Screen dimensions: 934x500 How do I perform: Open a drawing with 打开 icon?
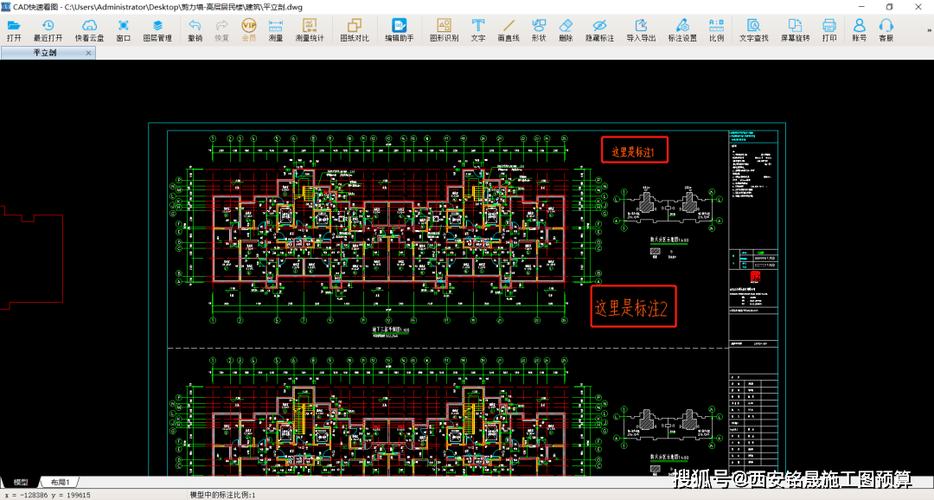coord(14,30)
